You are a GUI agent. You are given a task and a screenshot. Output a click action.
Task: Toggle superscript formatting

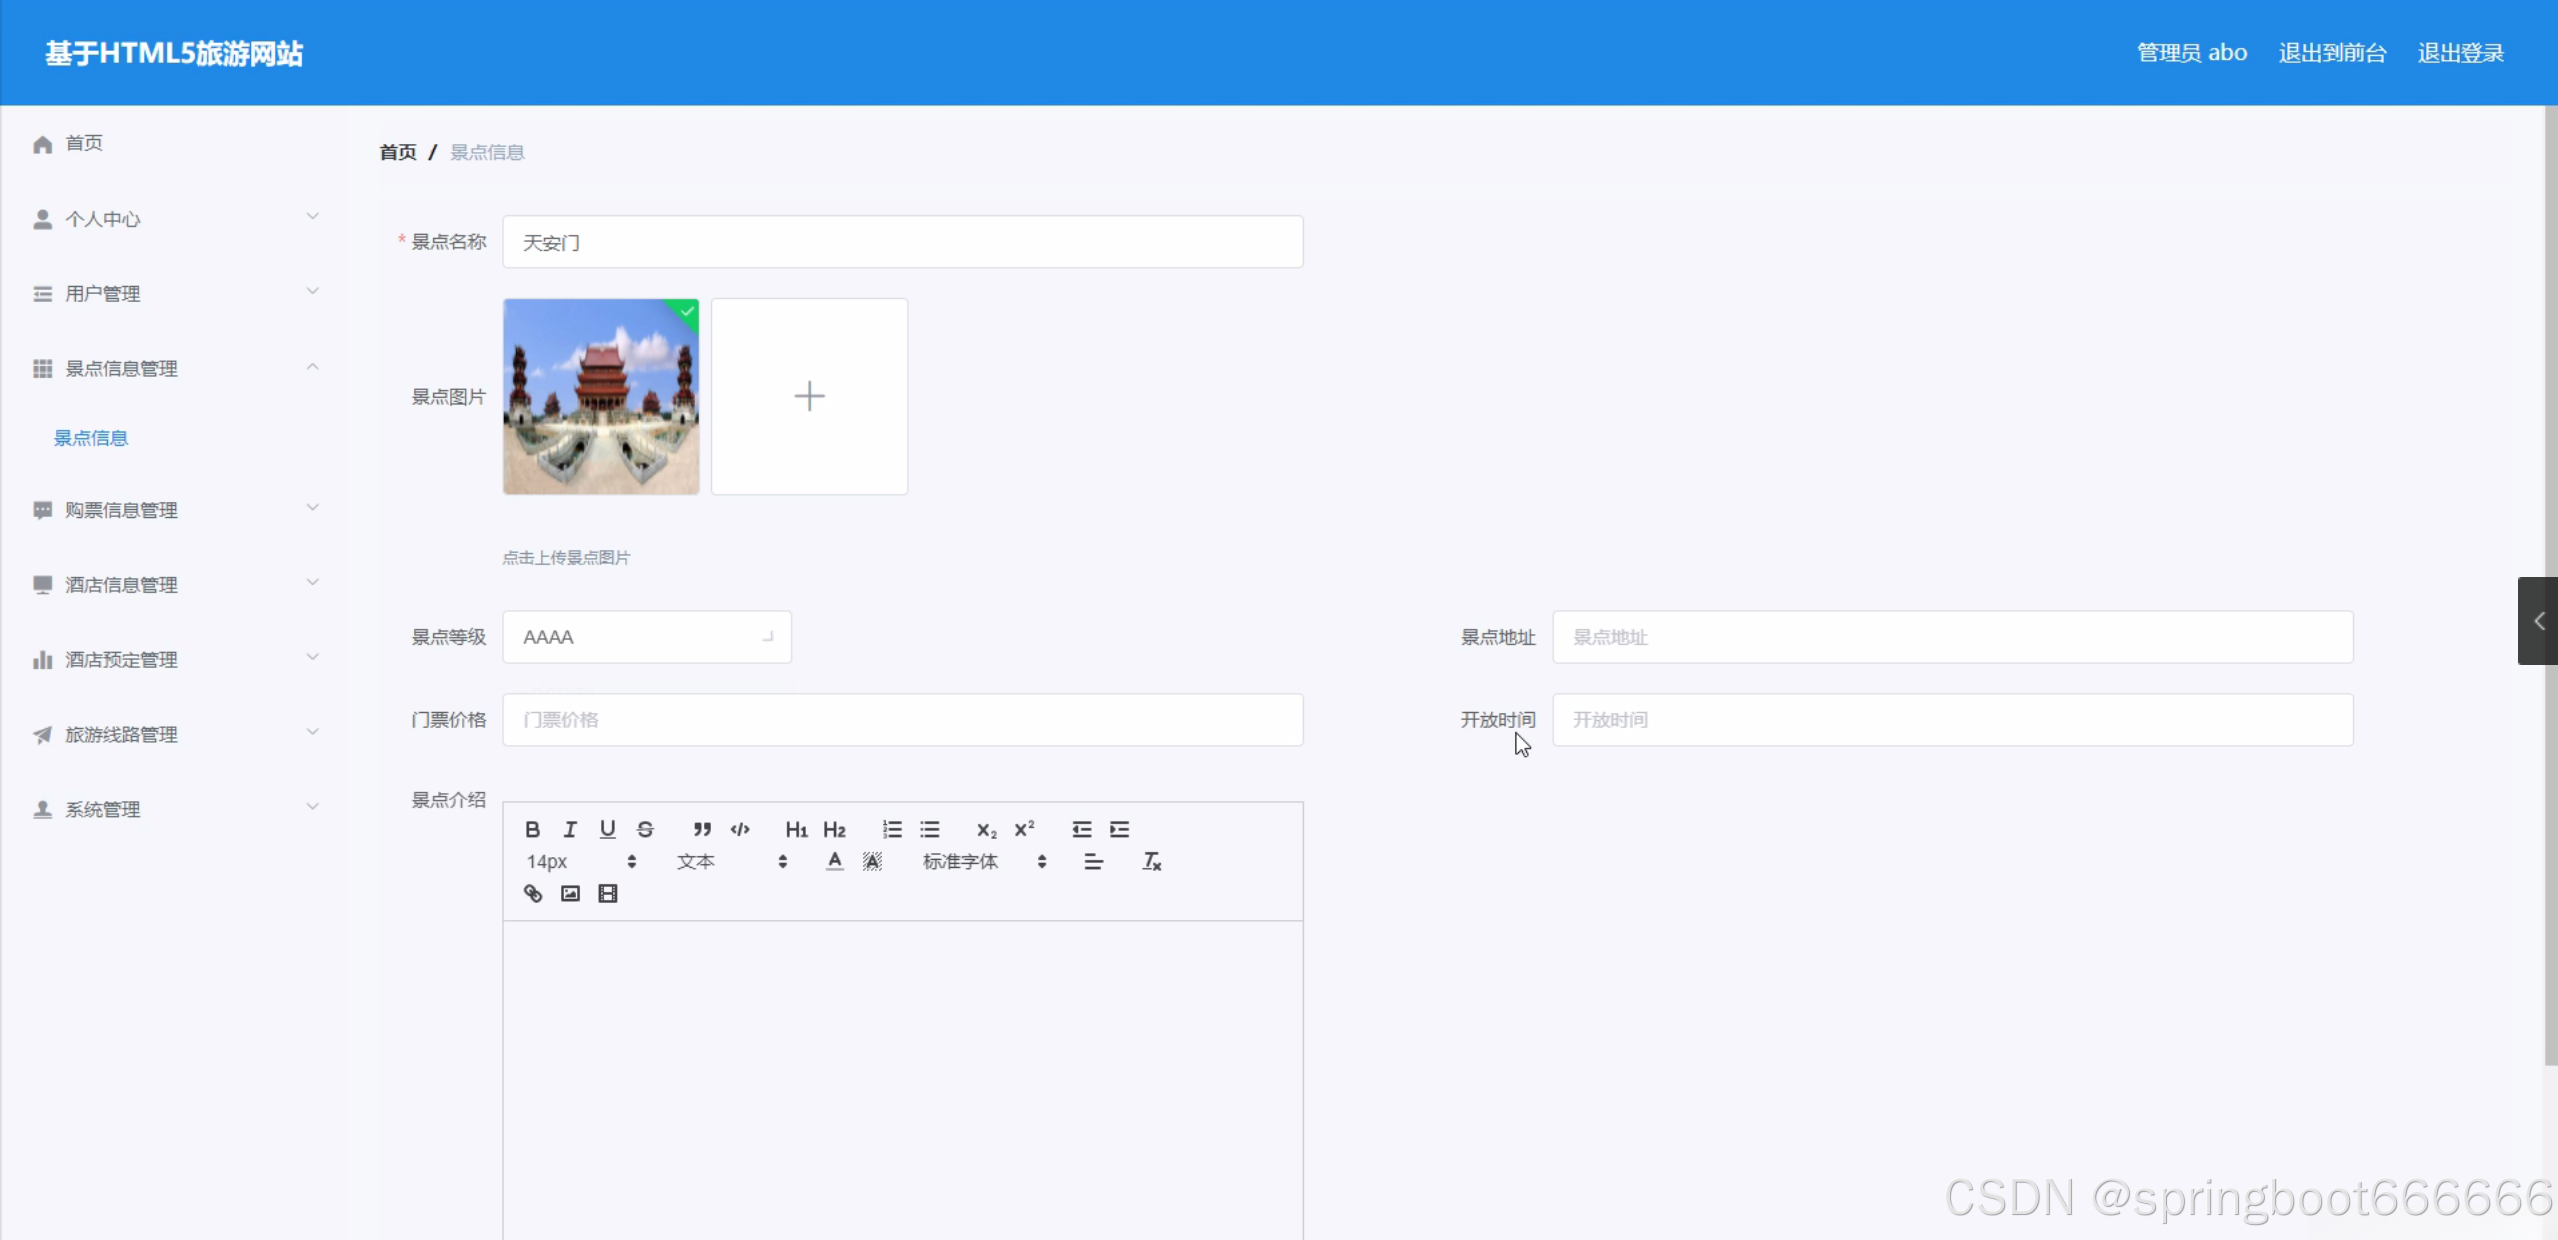tap(1024, 829)
